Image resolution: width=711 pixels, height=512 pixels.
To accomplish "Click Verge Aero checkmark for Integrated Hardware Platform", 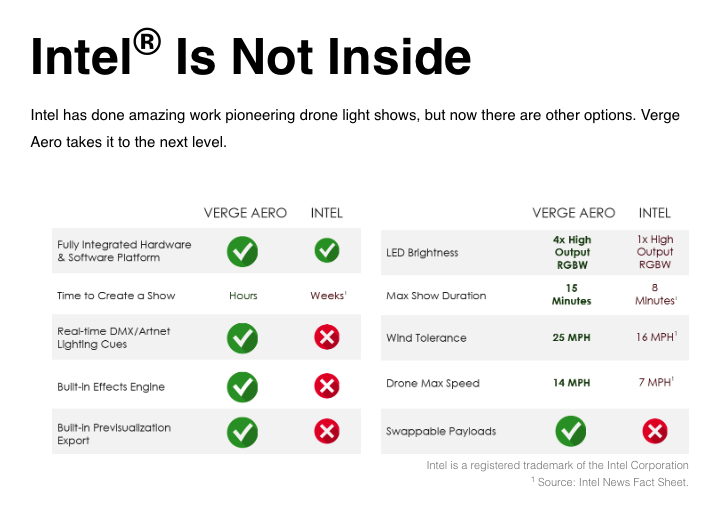I will coord(243,251).
